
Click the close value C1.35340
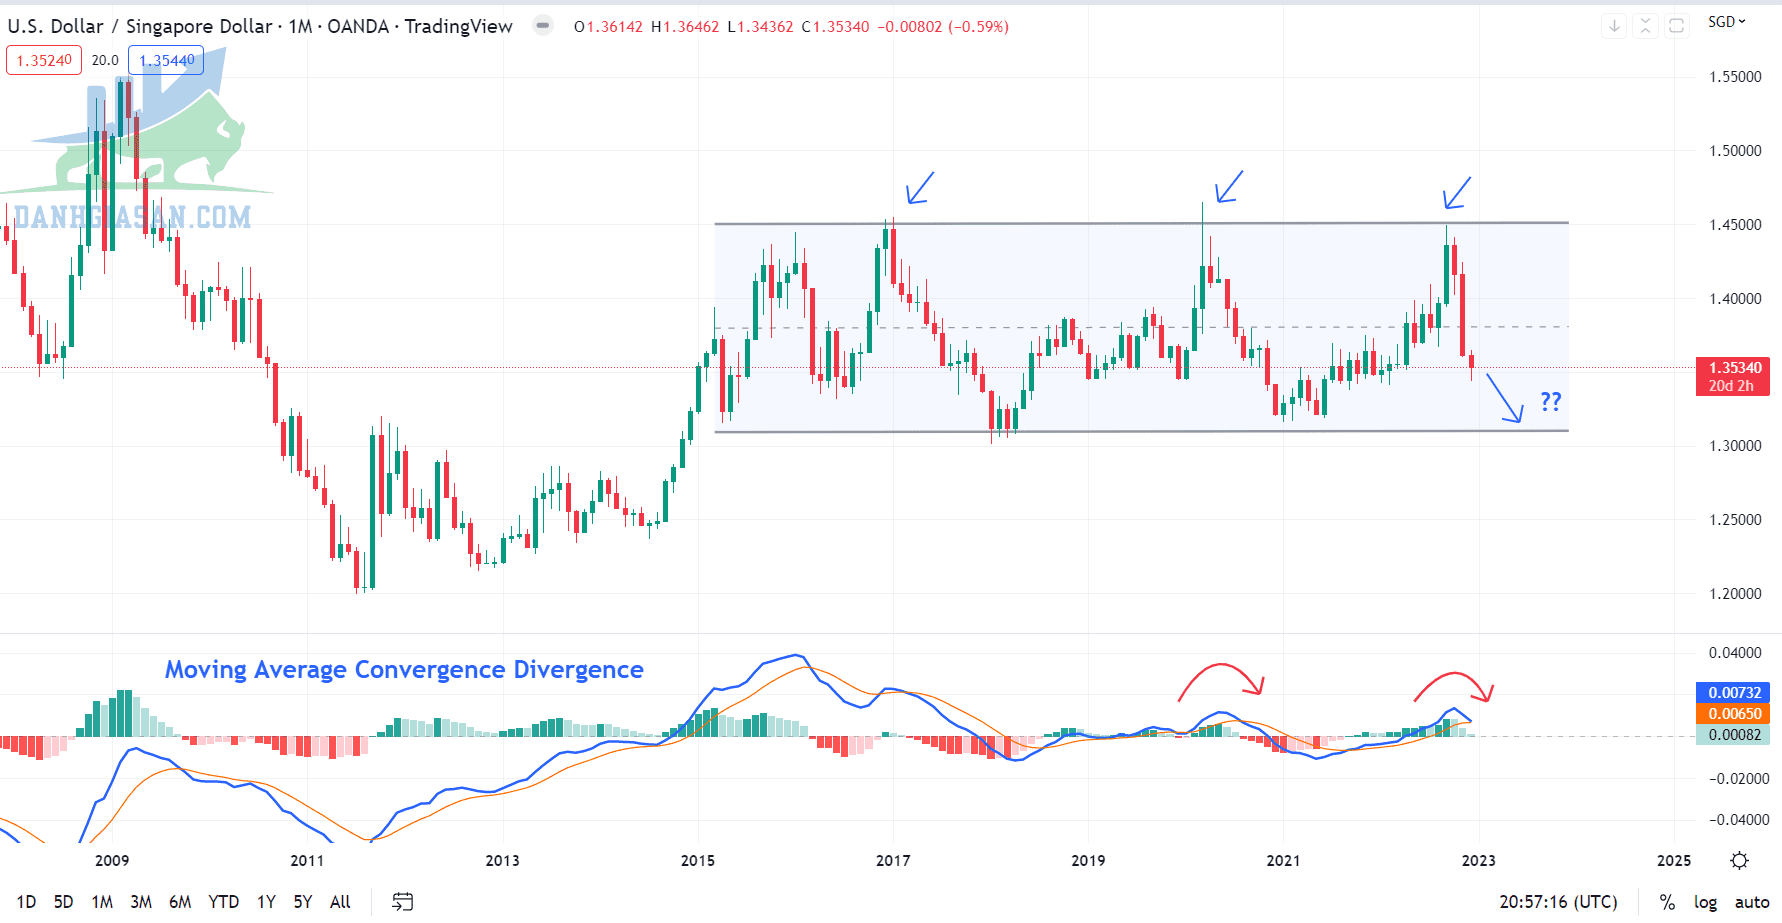[835, 27]
